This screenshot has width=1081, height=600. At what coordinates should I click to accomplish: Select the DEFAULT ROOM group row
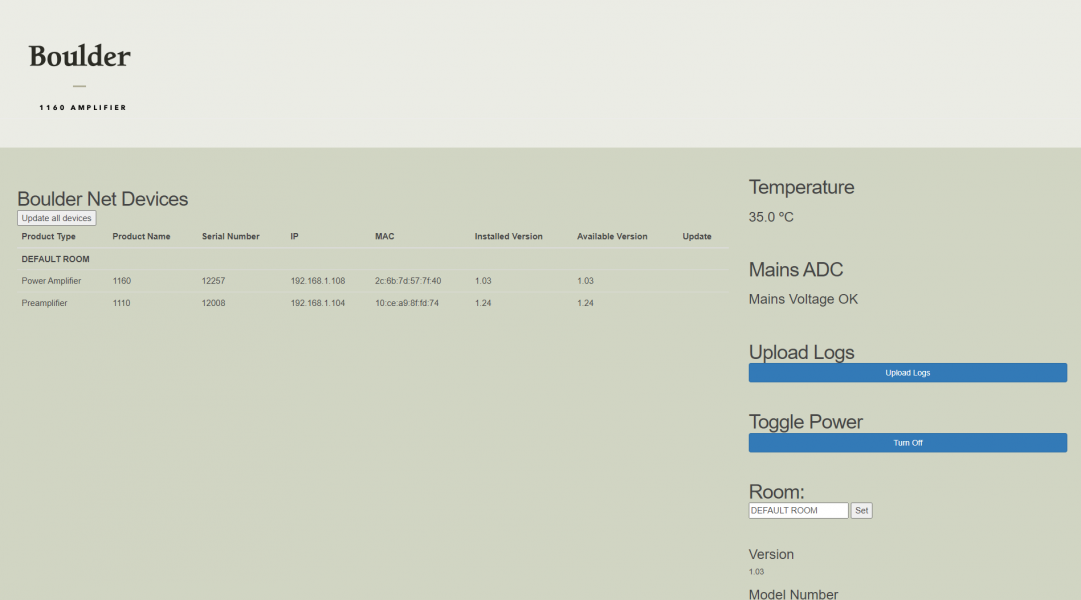pos(372,259)
